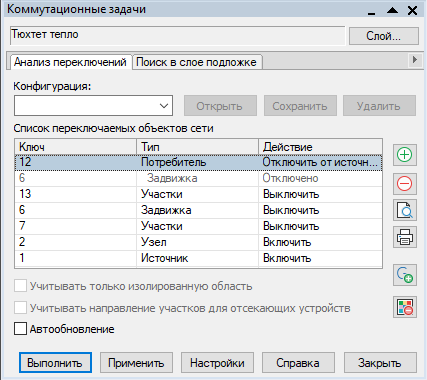Remove object with the red minus icon
Screen dimensions: 427x380
(405, 184)
